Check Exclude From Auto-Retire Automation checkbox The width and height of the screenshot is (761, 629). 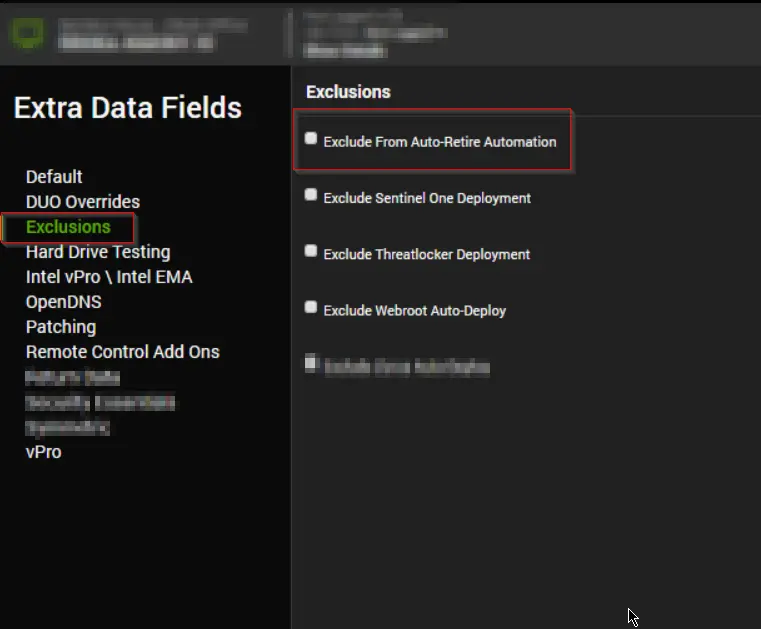(311, 138)
